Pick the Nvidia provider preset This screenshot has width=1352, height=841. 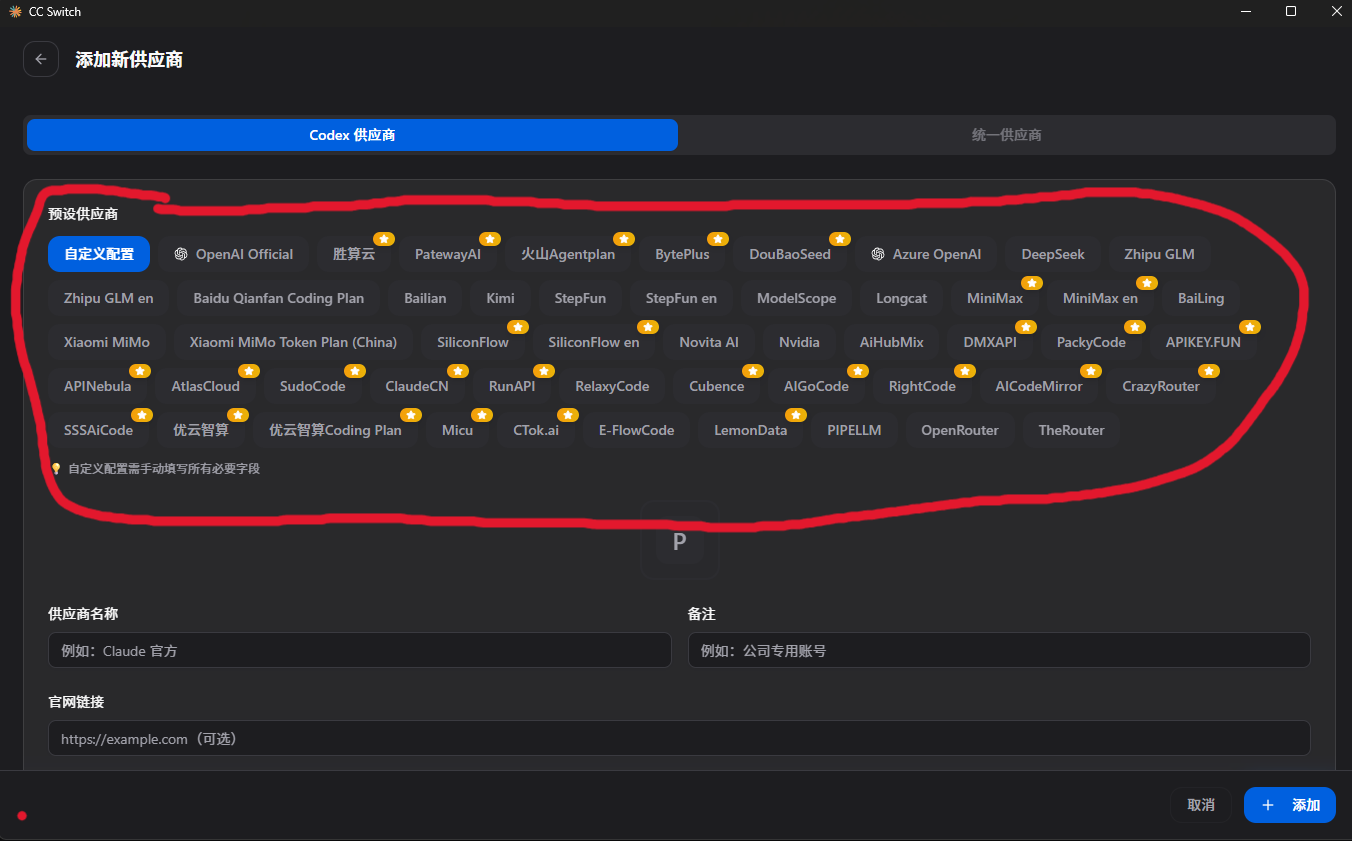(799, 342)
